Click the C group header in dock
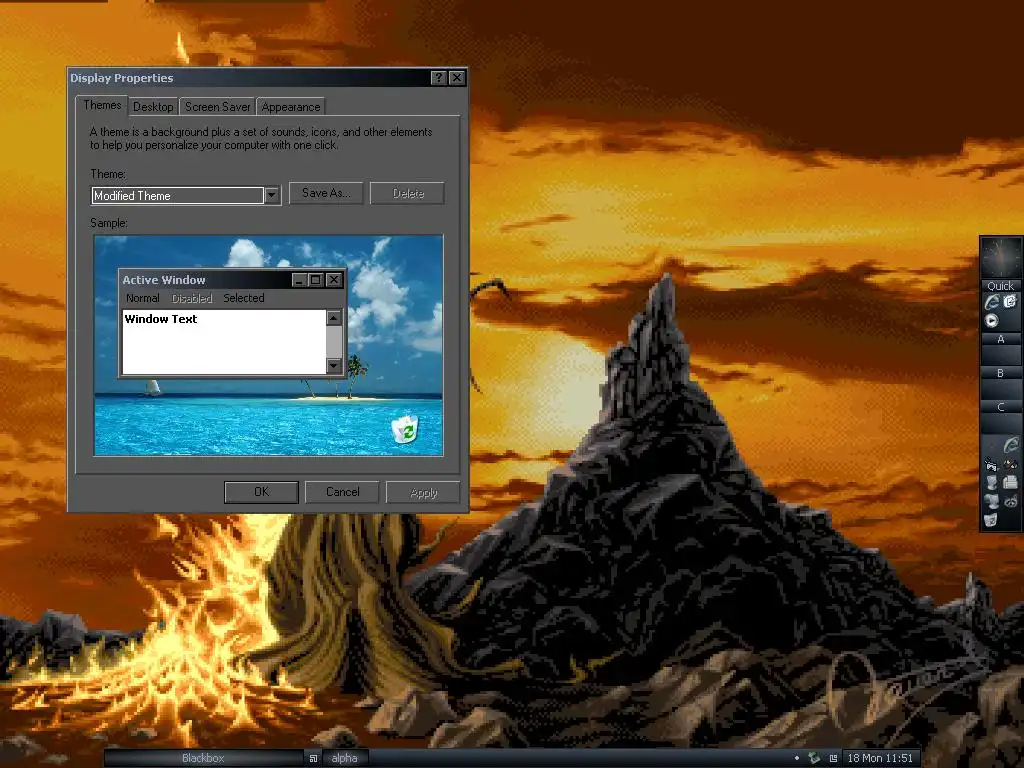 point(1001,407)
